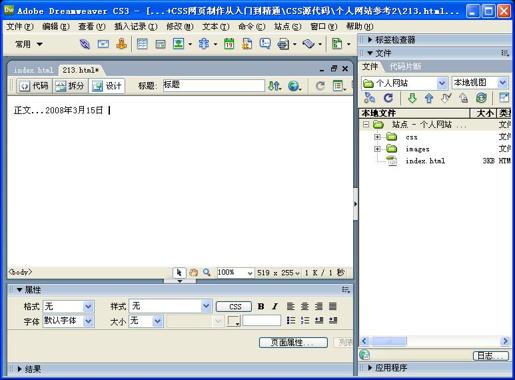Open the 格式 format dropdown

pos(88,306)
